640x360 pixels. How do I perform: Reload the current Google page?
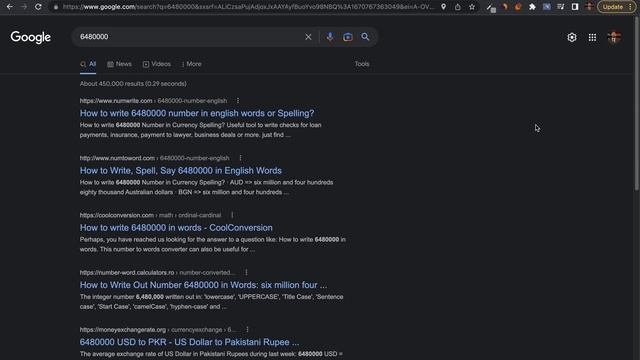(38, 7)
